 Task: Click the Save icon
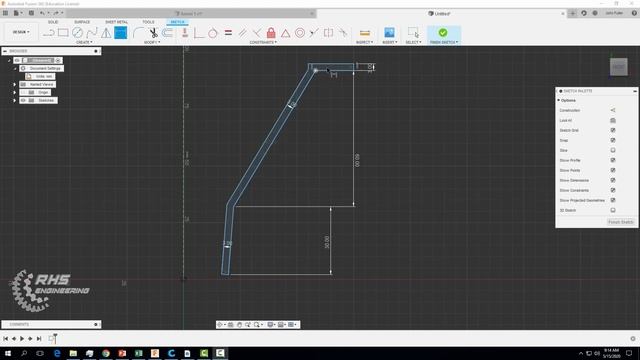31,13
